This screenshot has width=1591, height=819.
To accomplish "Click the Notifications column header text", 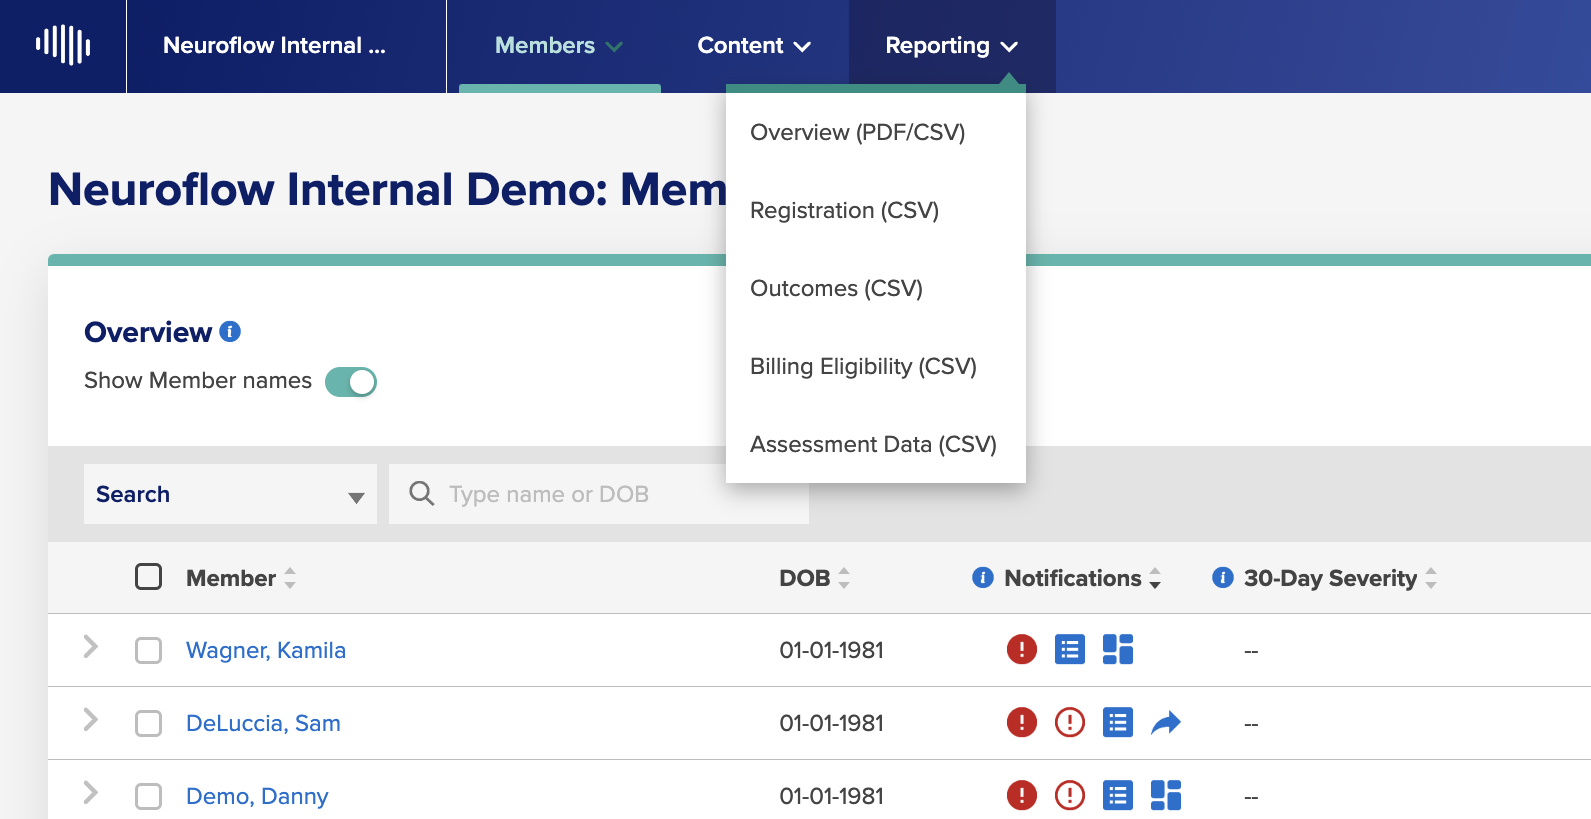I will point(1073,578).
